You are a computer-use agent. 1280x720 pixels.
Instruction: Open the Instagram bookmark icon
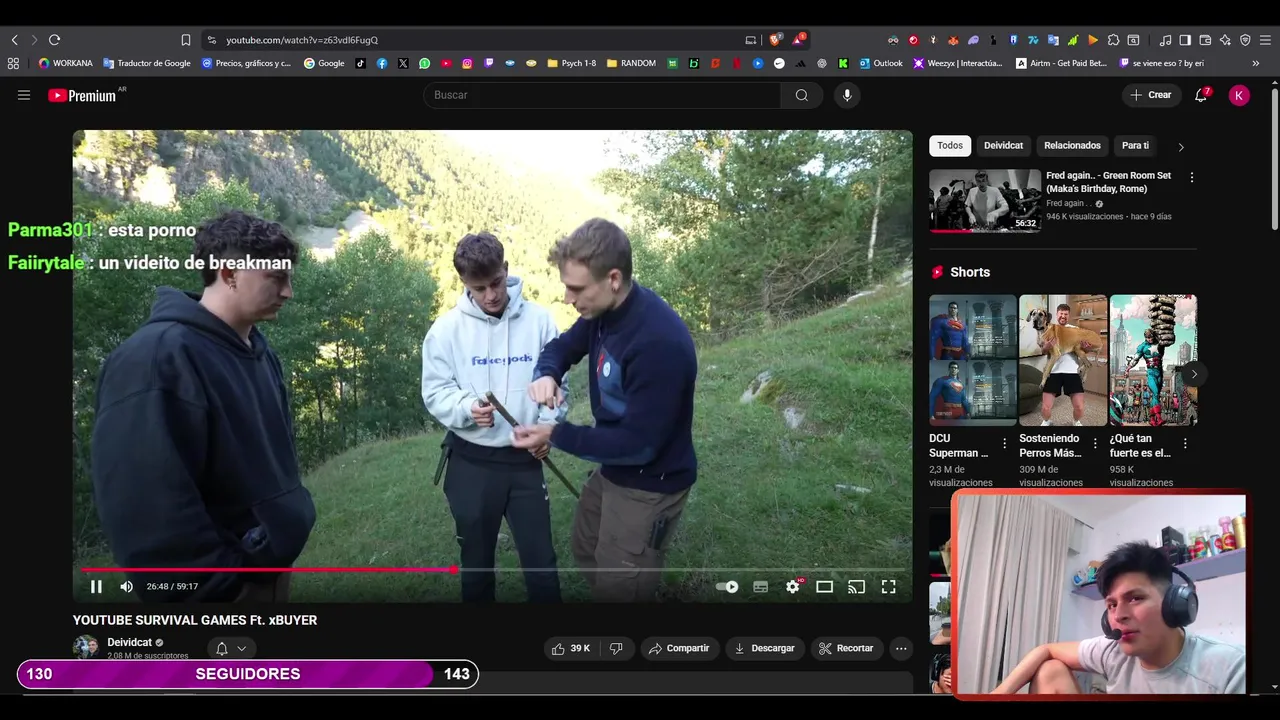click(467, 63)
